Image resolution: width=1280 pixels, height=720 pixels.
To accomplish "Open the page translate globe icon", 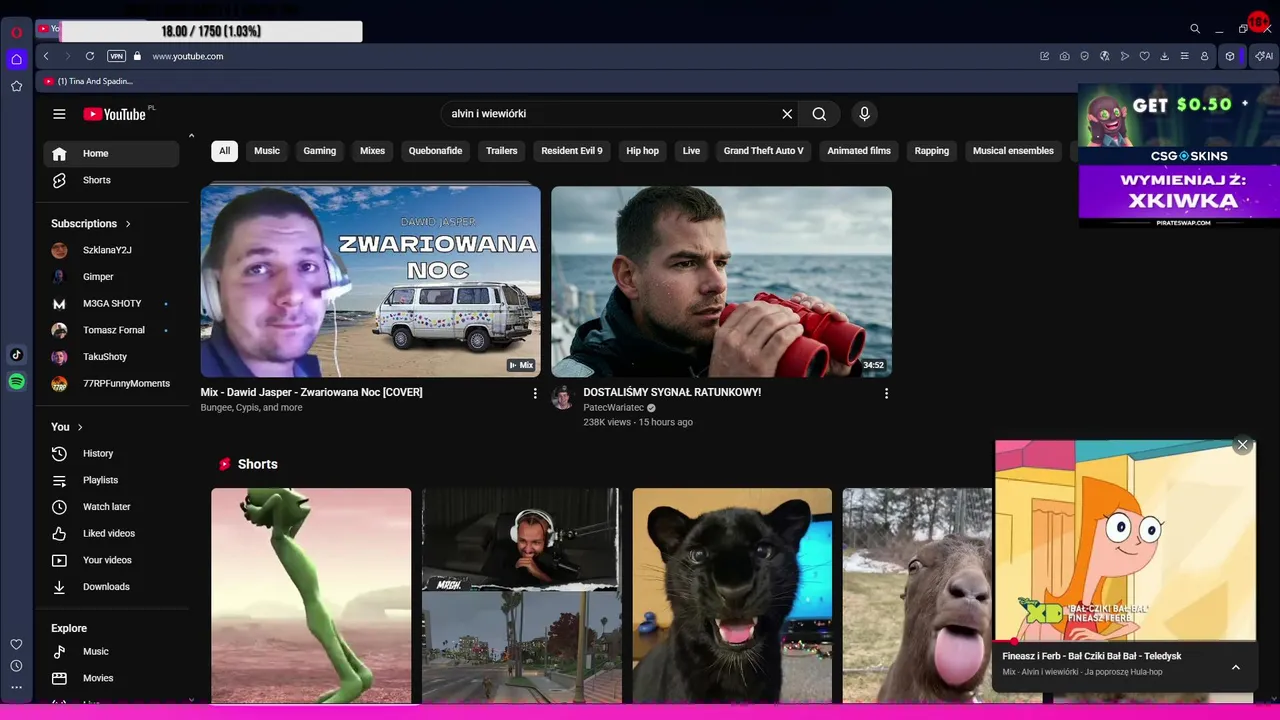I will coord(1105,56).
